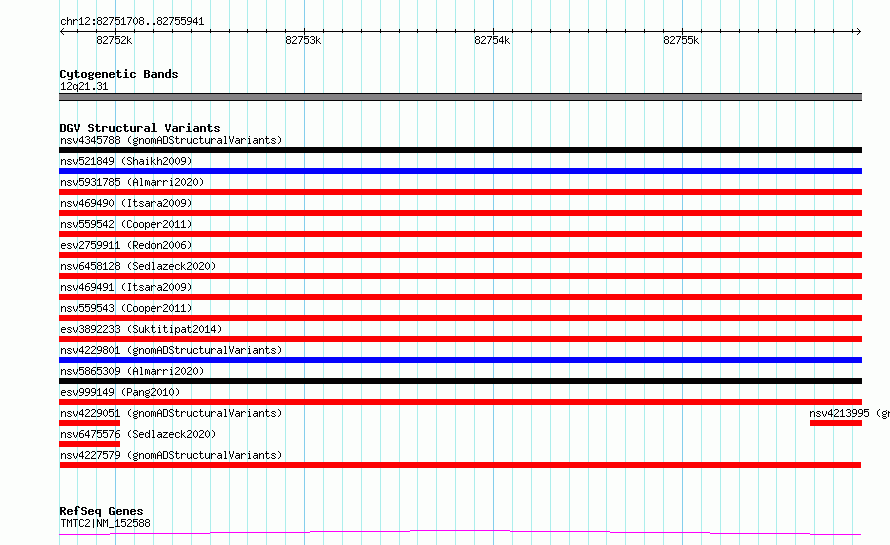This screenshot has height=545, width=890.
Task: Click the short red nsv4213995 bar
Action: (x=836, y=423)
